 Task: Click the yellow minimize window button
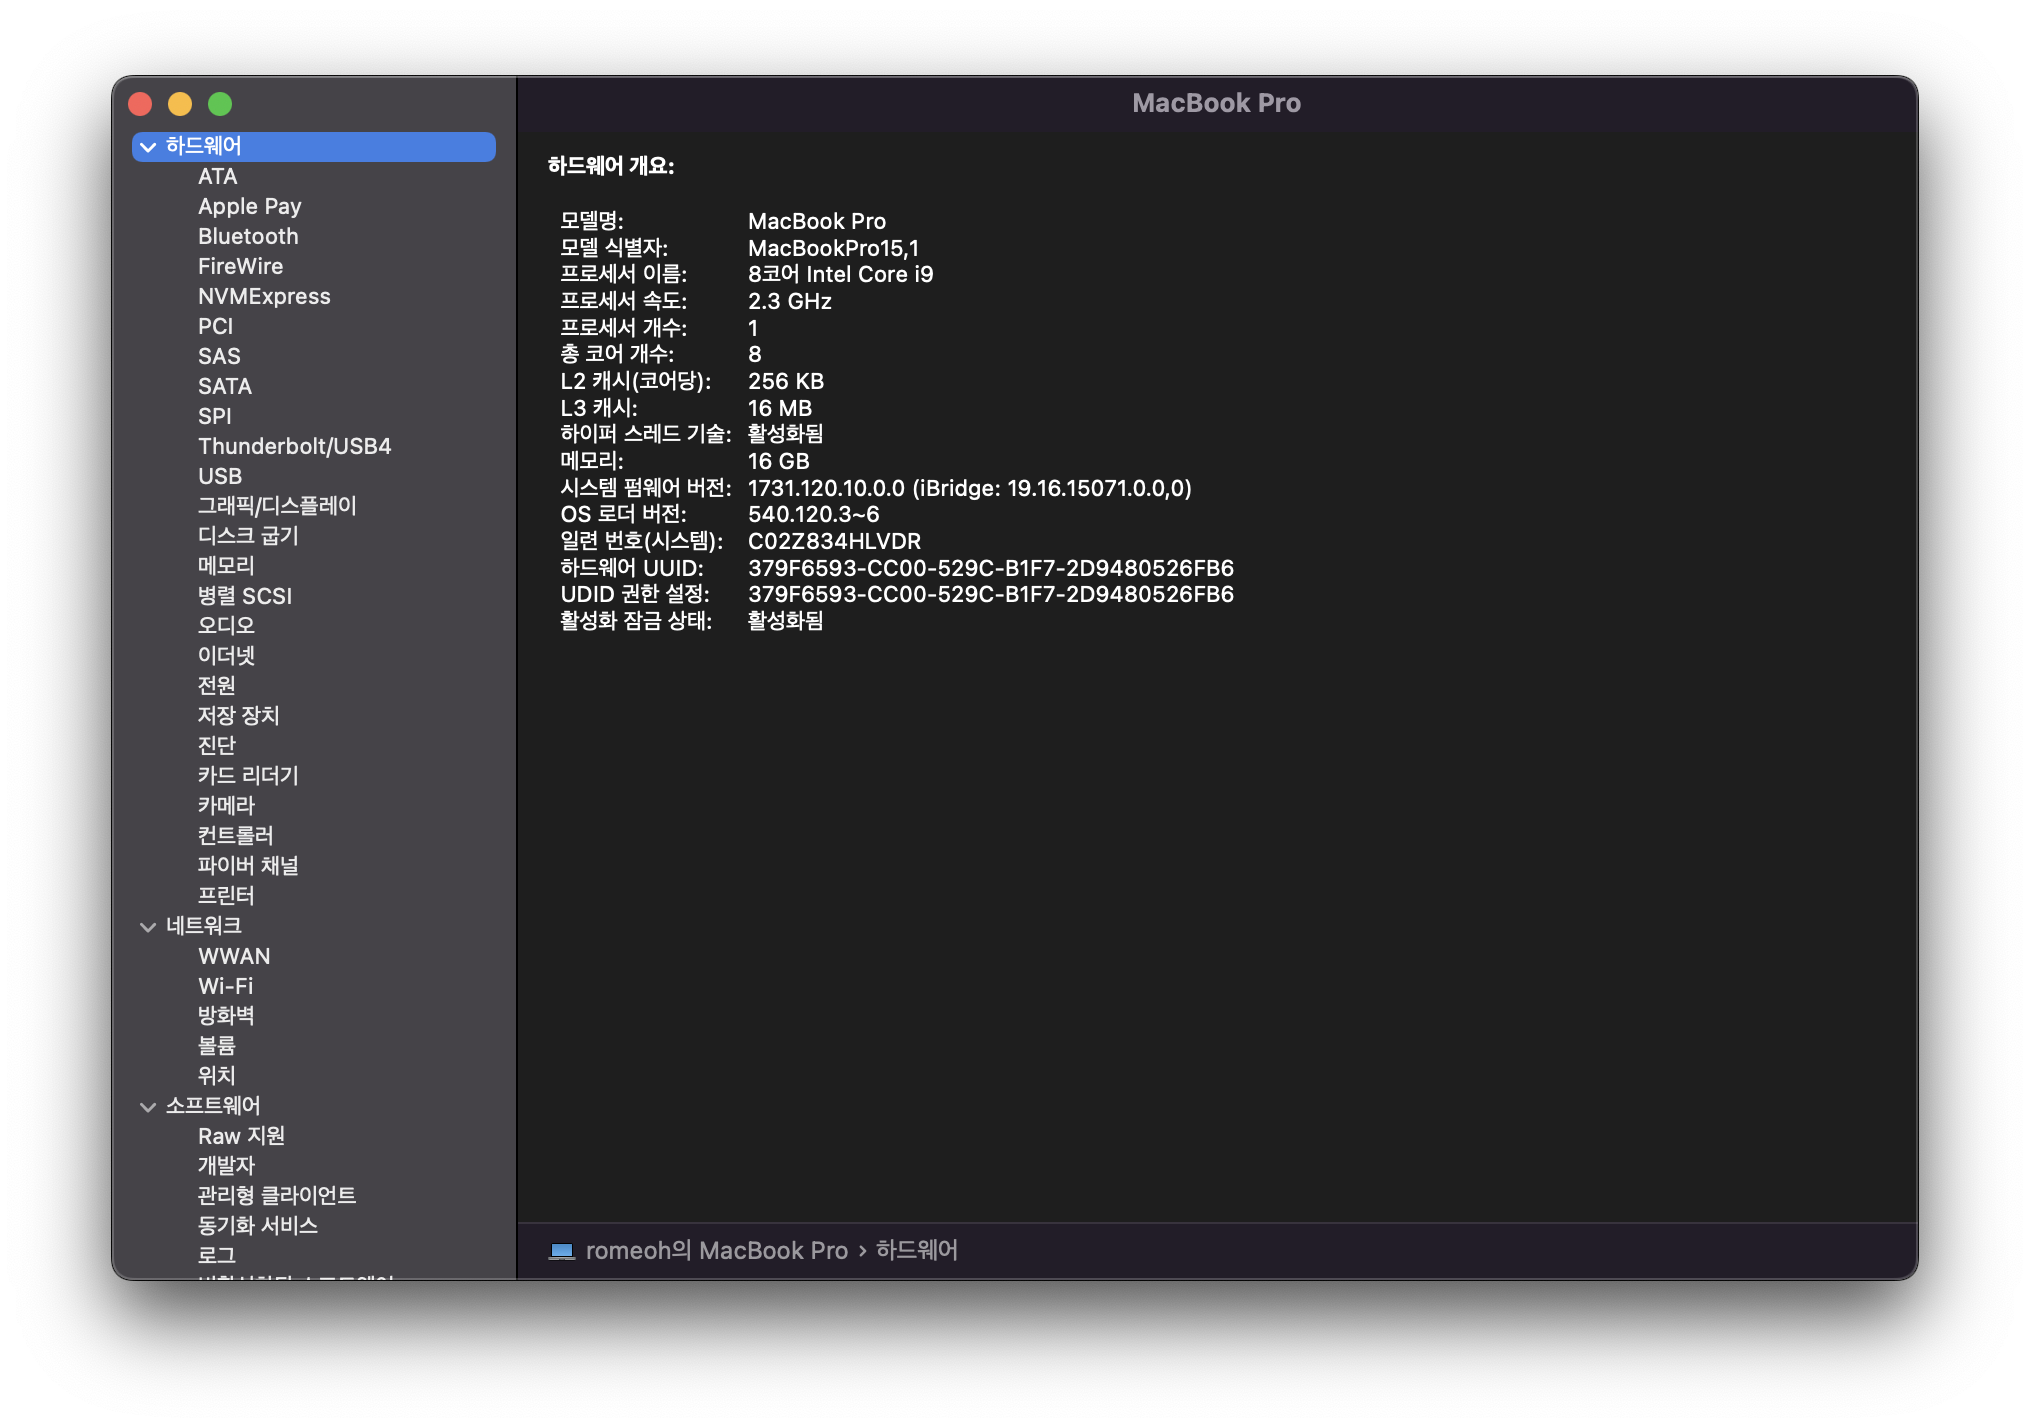pyautogui.click(x=180, y=104)
